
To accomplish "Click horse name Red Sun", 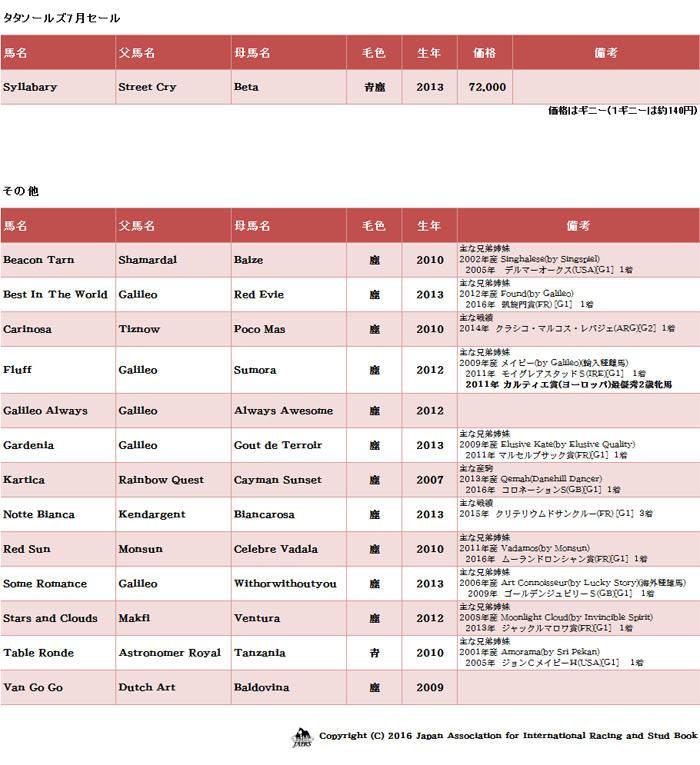I will point(27,549).
